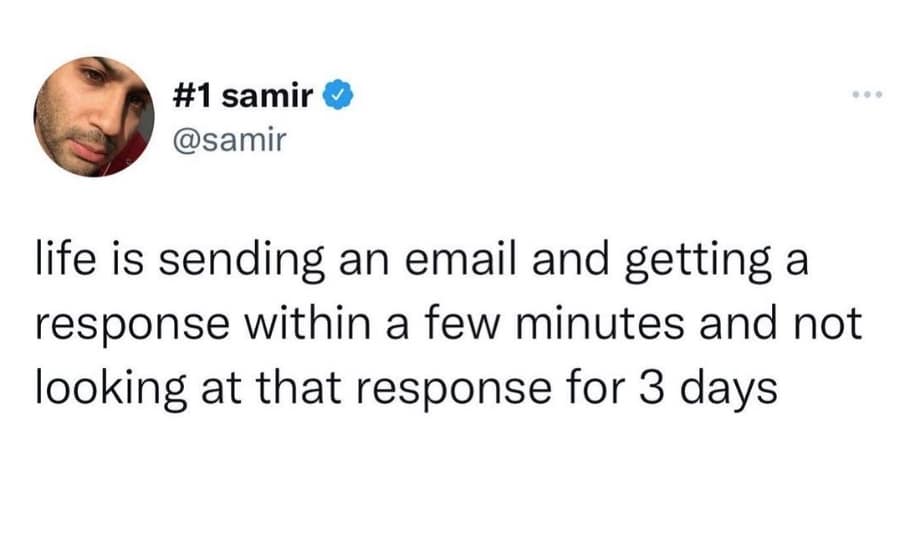Click the "#1" prefix in the display name
Screen dimensions: 910x552
192,98
